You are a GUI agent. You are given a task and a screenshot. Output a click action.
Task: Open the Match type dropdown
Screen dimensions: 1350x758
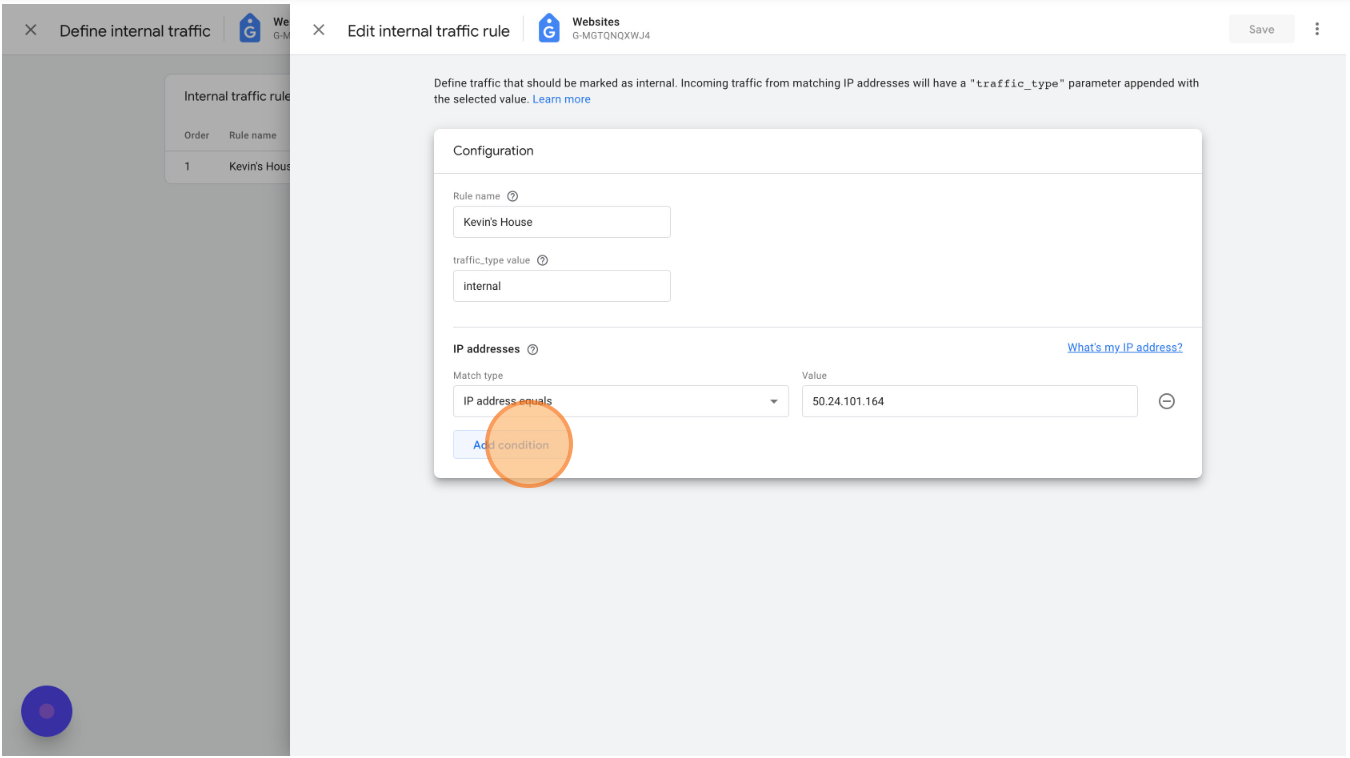point(620,401)
